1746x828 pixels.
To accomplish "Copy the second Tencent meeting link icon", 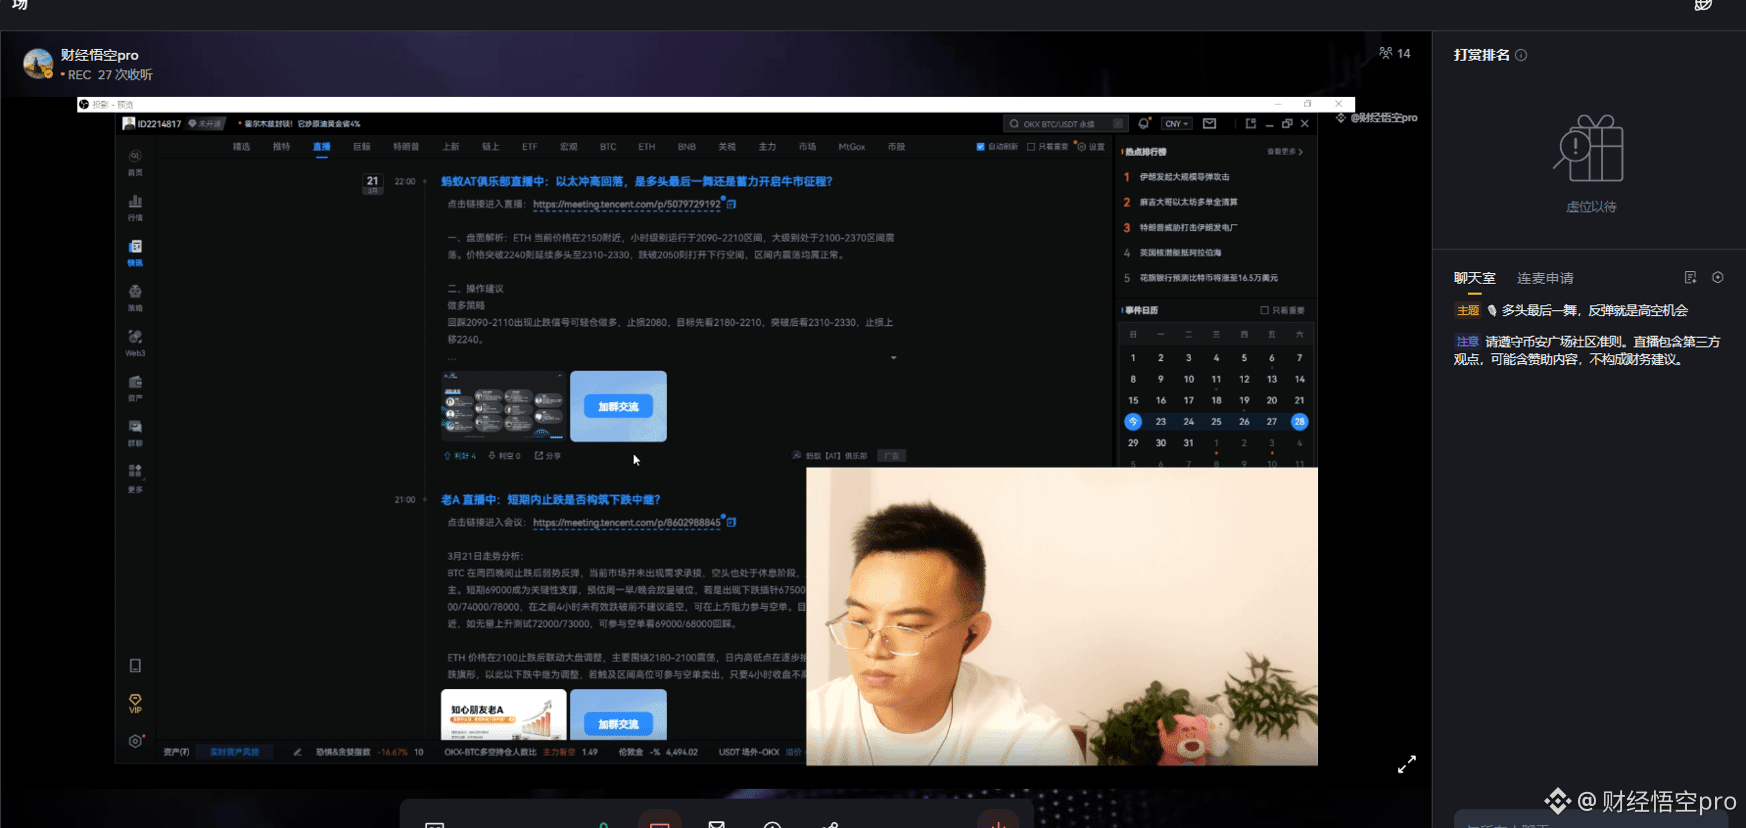I will coord(732,522).
